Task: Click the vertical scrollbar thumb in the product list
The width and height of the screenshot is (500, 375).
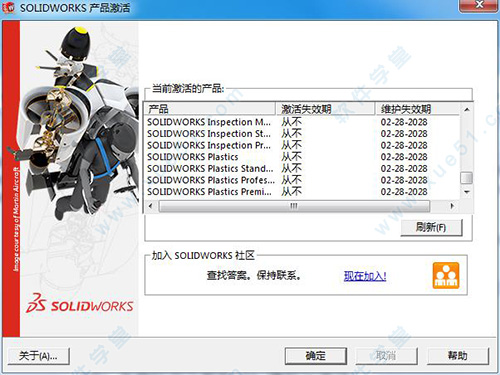Action: 467,178
